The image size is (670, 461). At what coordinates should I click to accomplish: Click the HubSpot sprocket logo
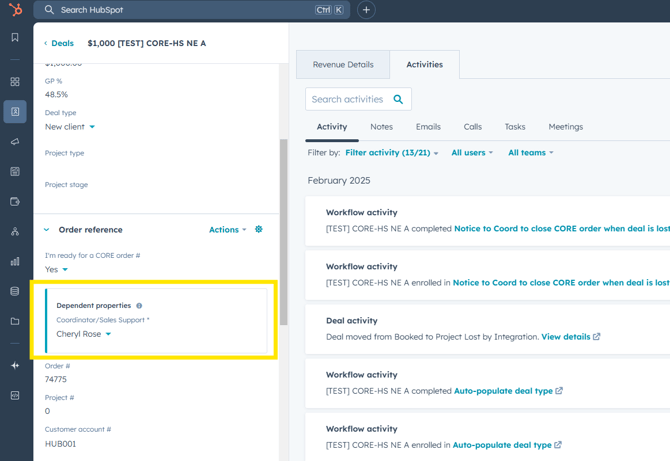coord(15,10)
